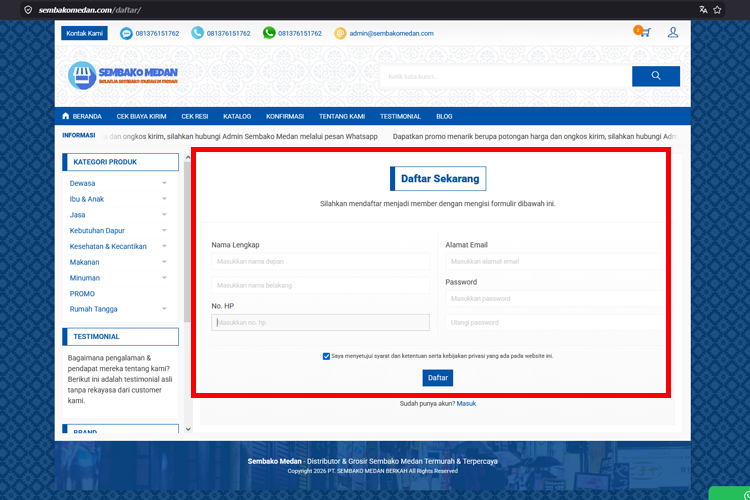Viewport: 750px width, 500px height.
Task: Expand the Kebutuhan Dapur category arrow
Action: [164, 230]
